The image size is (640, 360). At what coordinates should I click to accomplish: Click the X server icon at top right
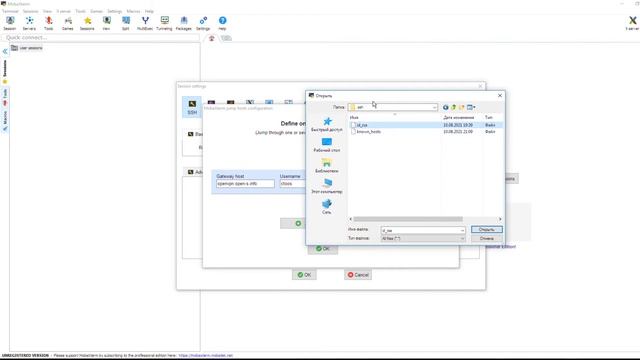point(632,23)
